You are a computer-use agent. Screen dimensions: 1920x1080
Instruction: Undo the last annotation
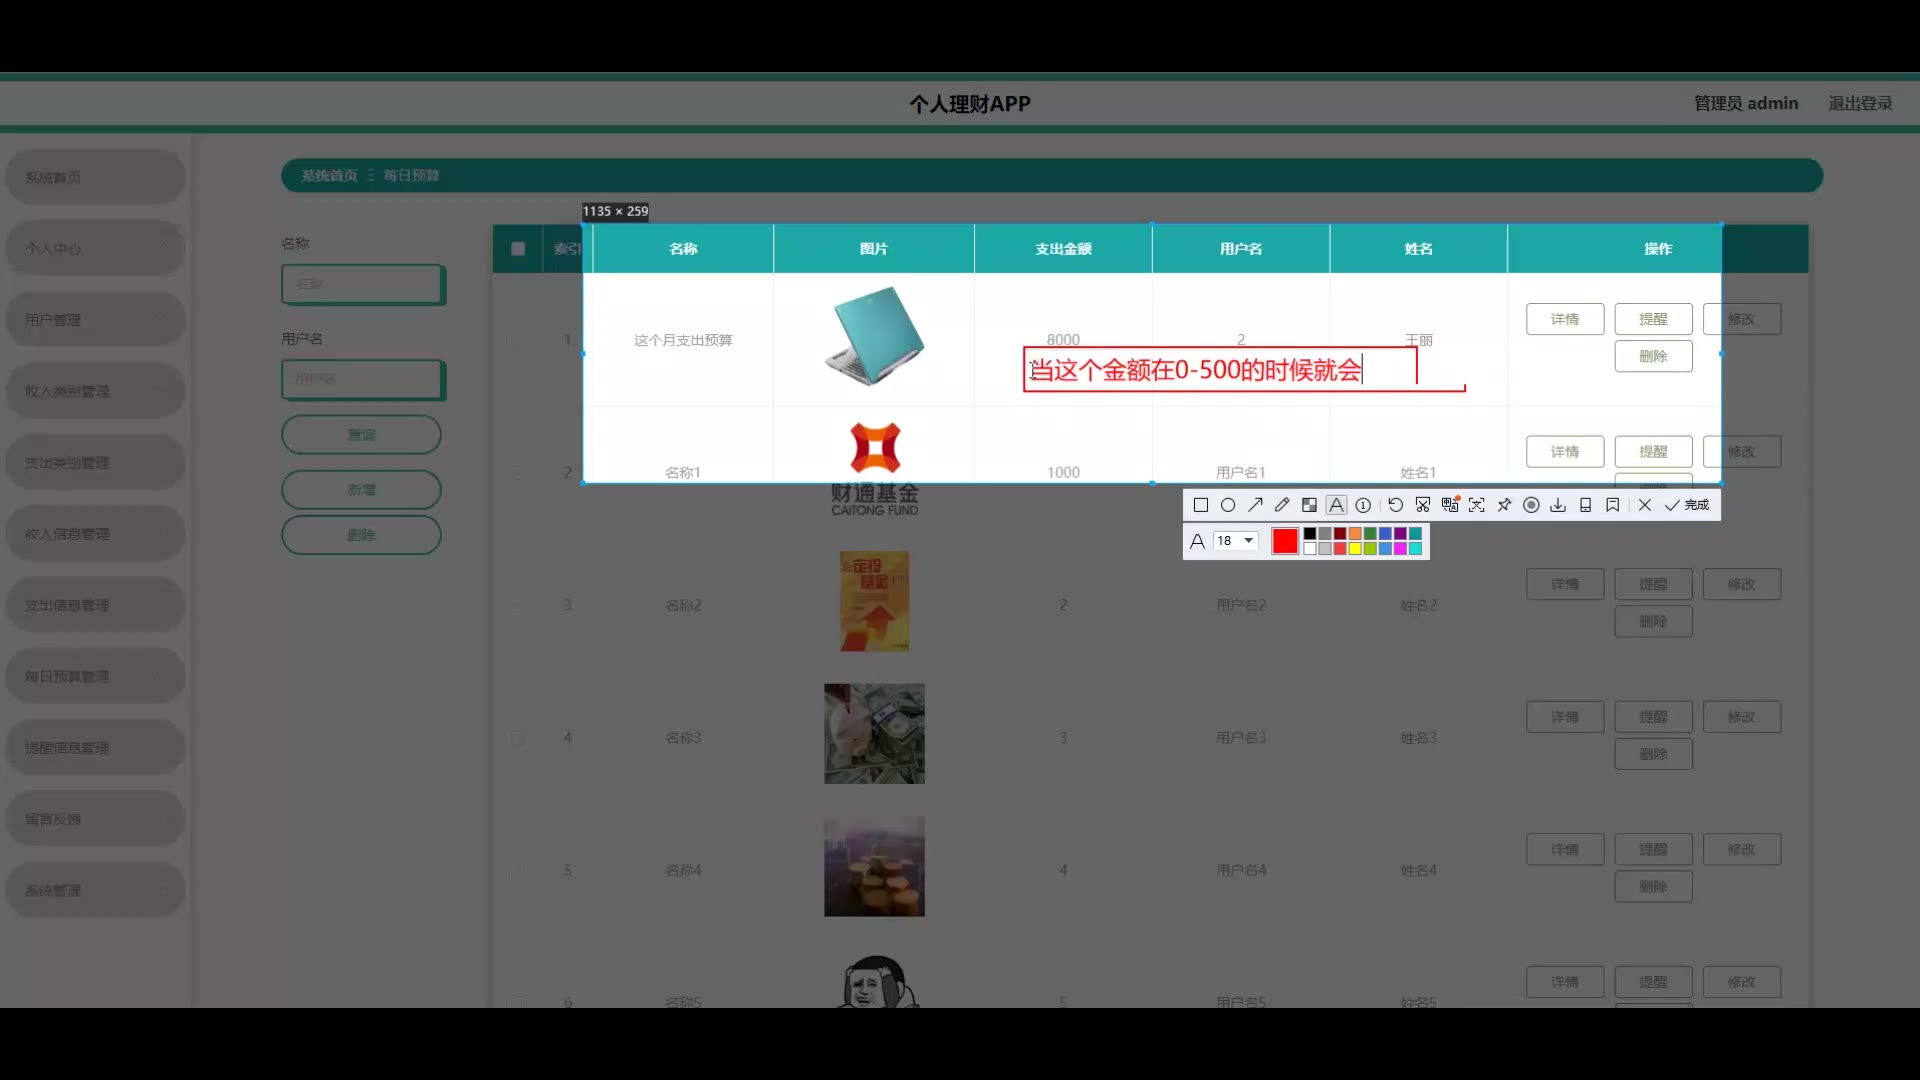click(1395, 505)
